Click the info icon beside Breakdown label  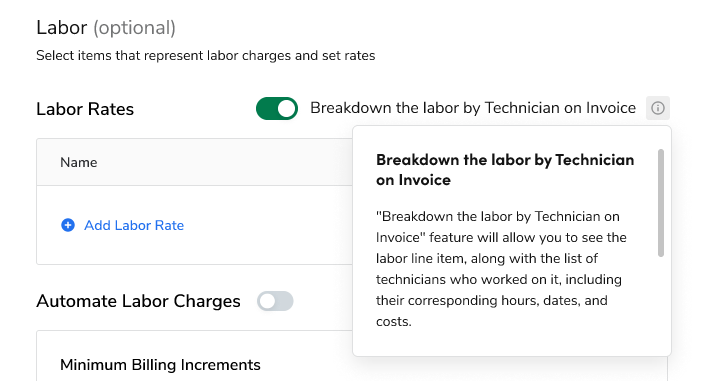[x=657, y=108]
